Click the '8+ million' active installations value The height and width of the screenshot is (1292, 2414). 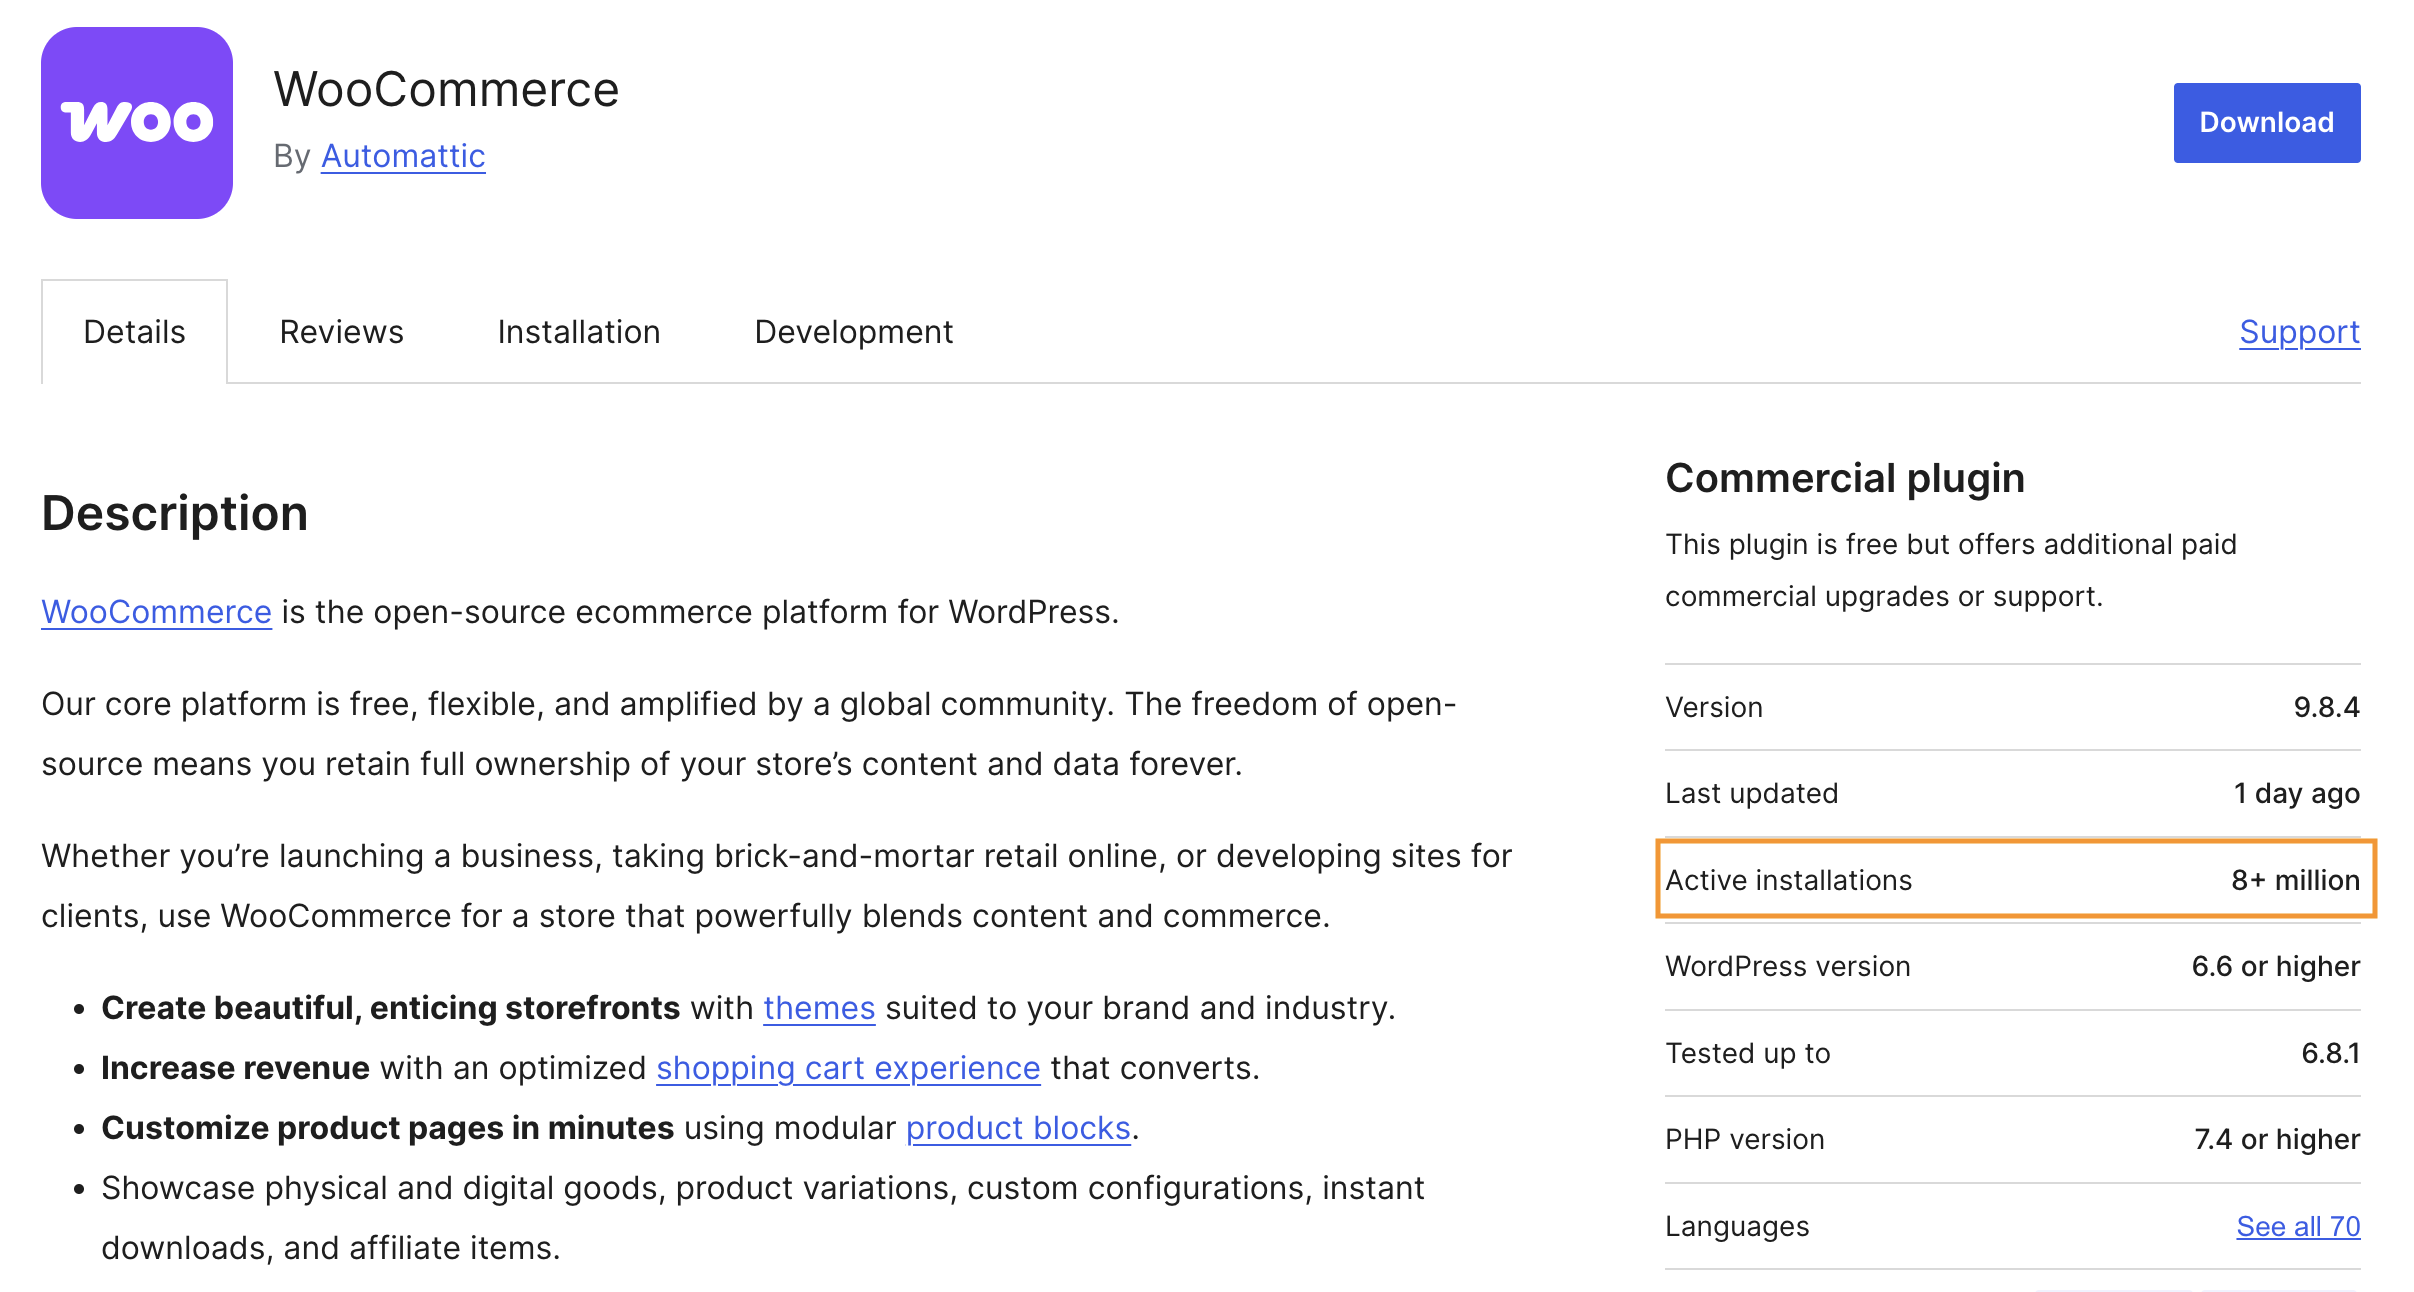(2295, 880)
